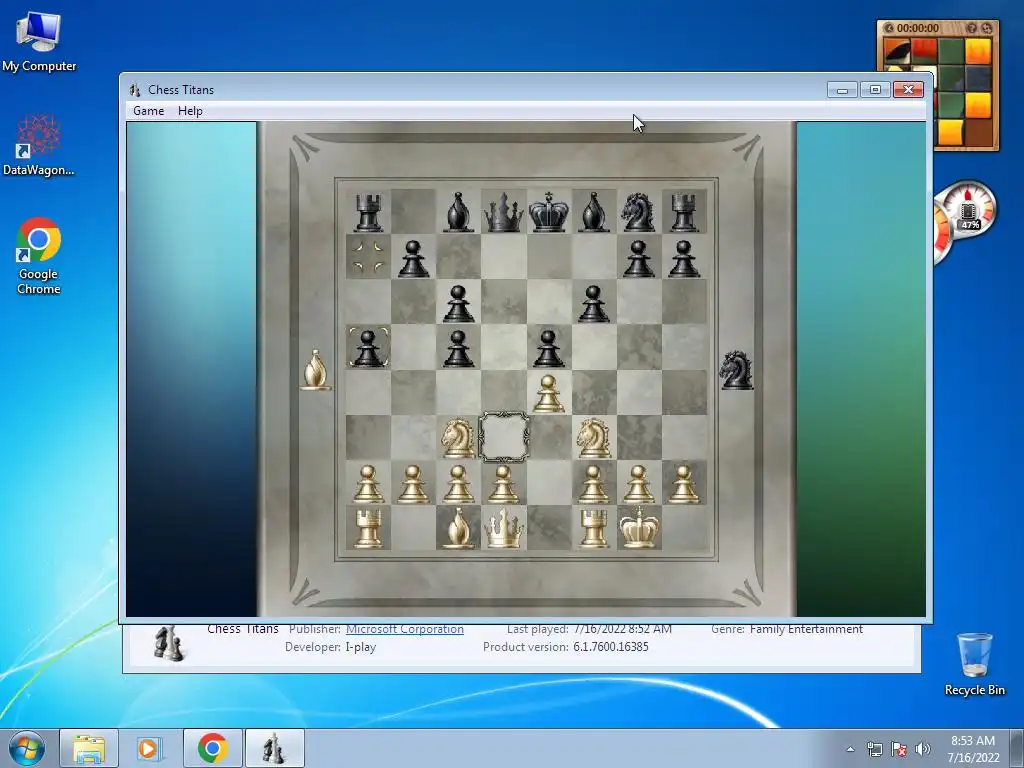The width and height of the screenshot is (1024, 768).
Task: Click the puzzle gadget timer clock icon
Action: 889,28
